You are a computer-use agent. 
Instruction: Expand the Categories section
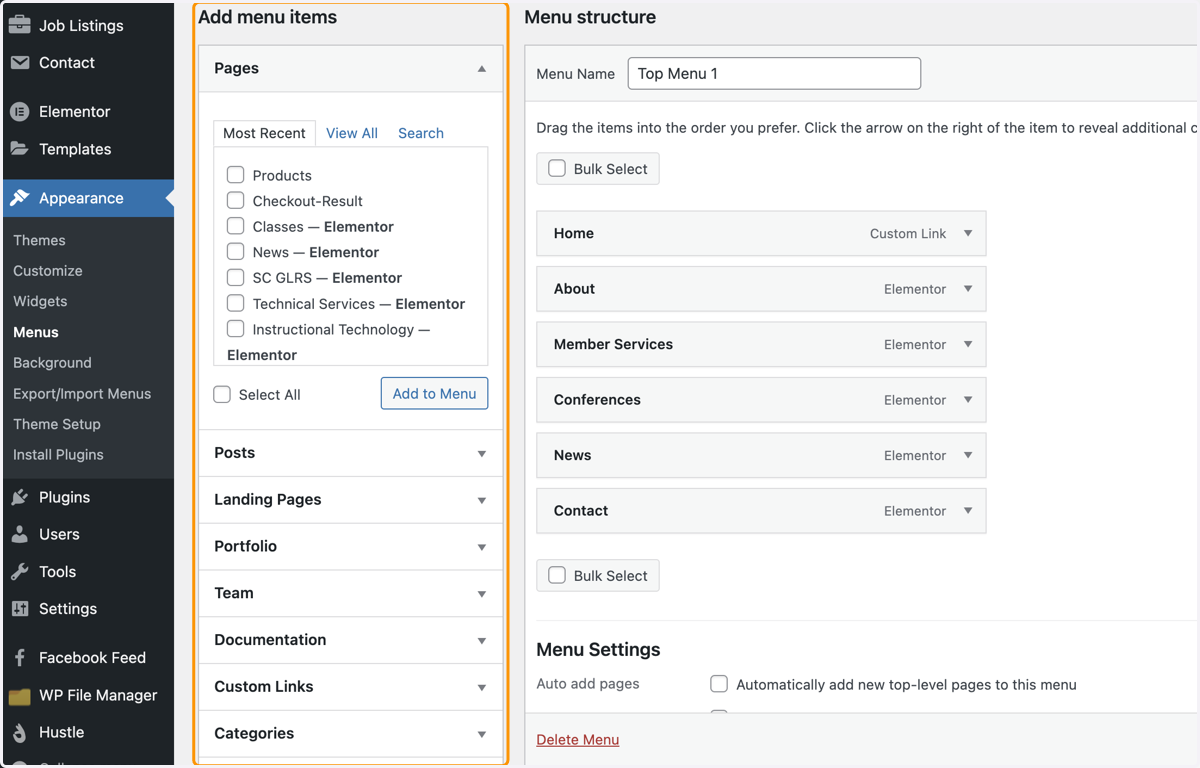tap(351, 734)
